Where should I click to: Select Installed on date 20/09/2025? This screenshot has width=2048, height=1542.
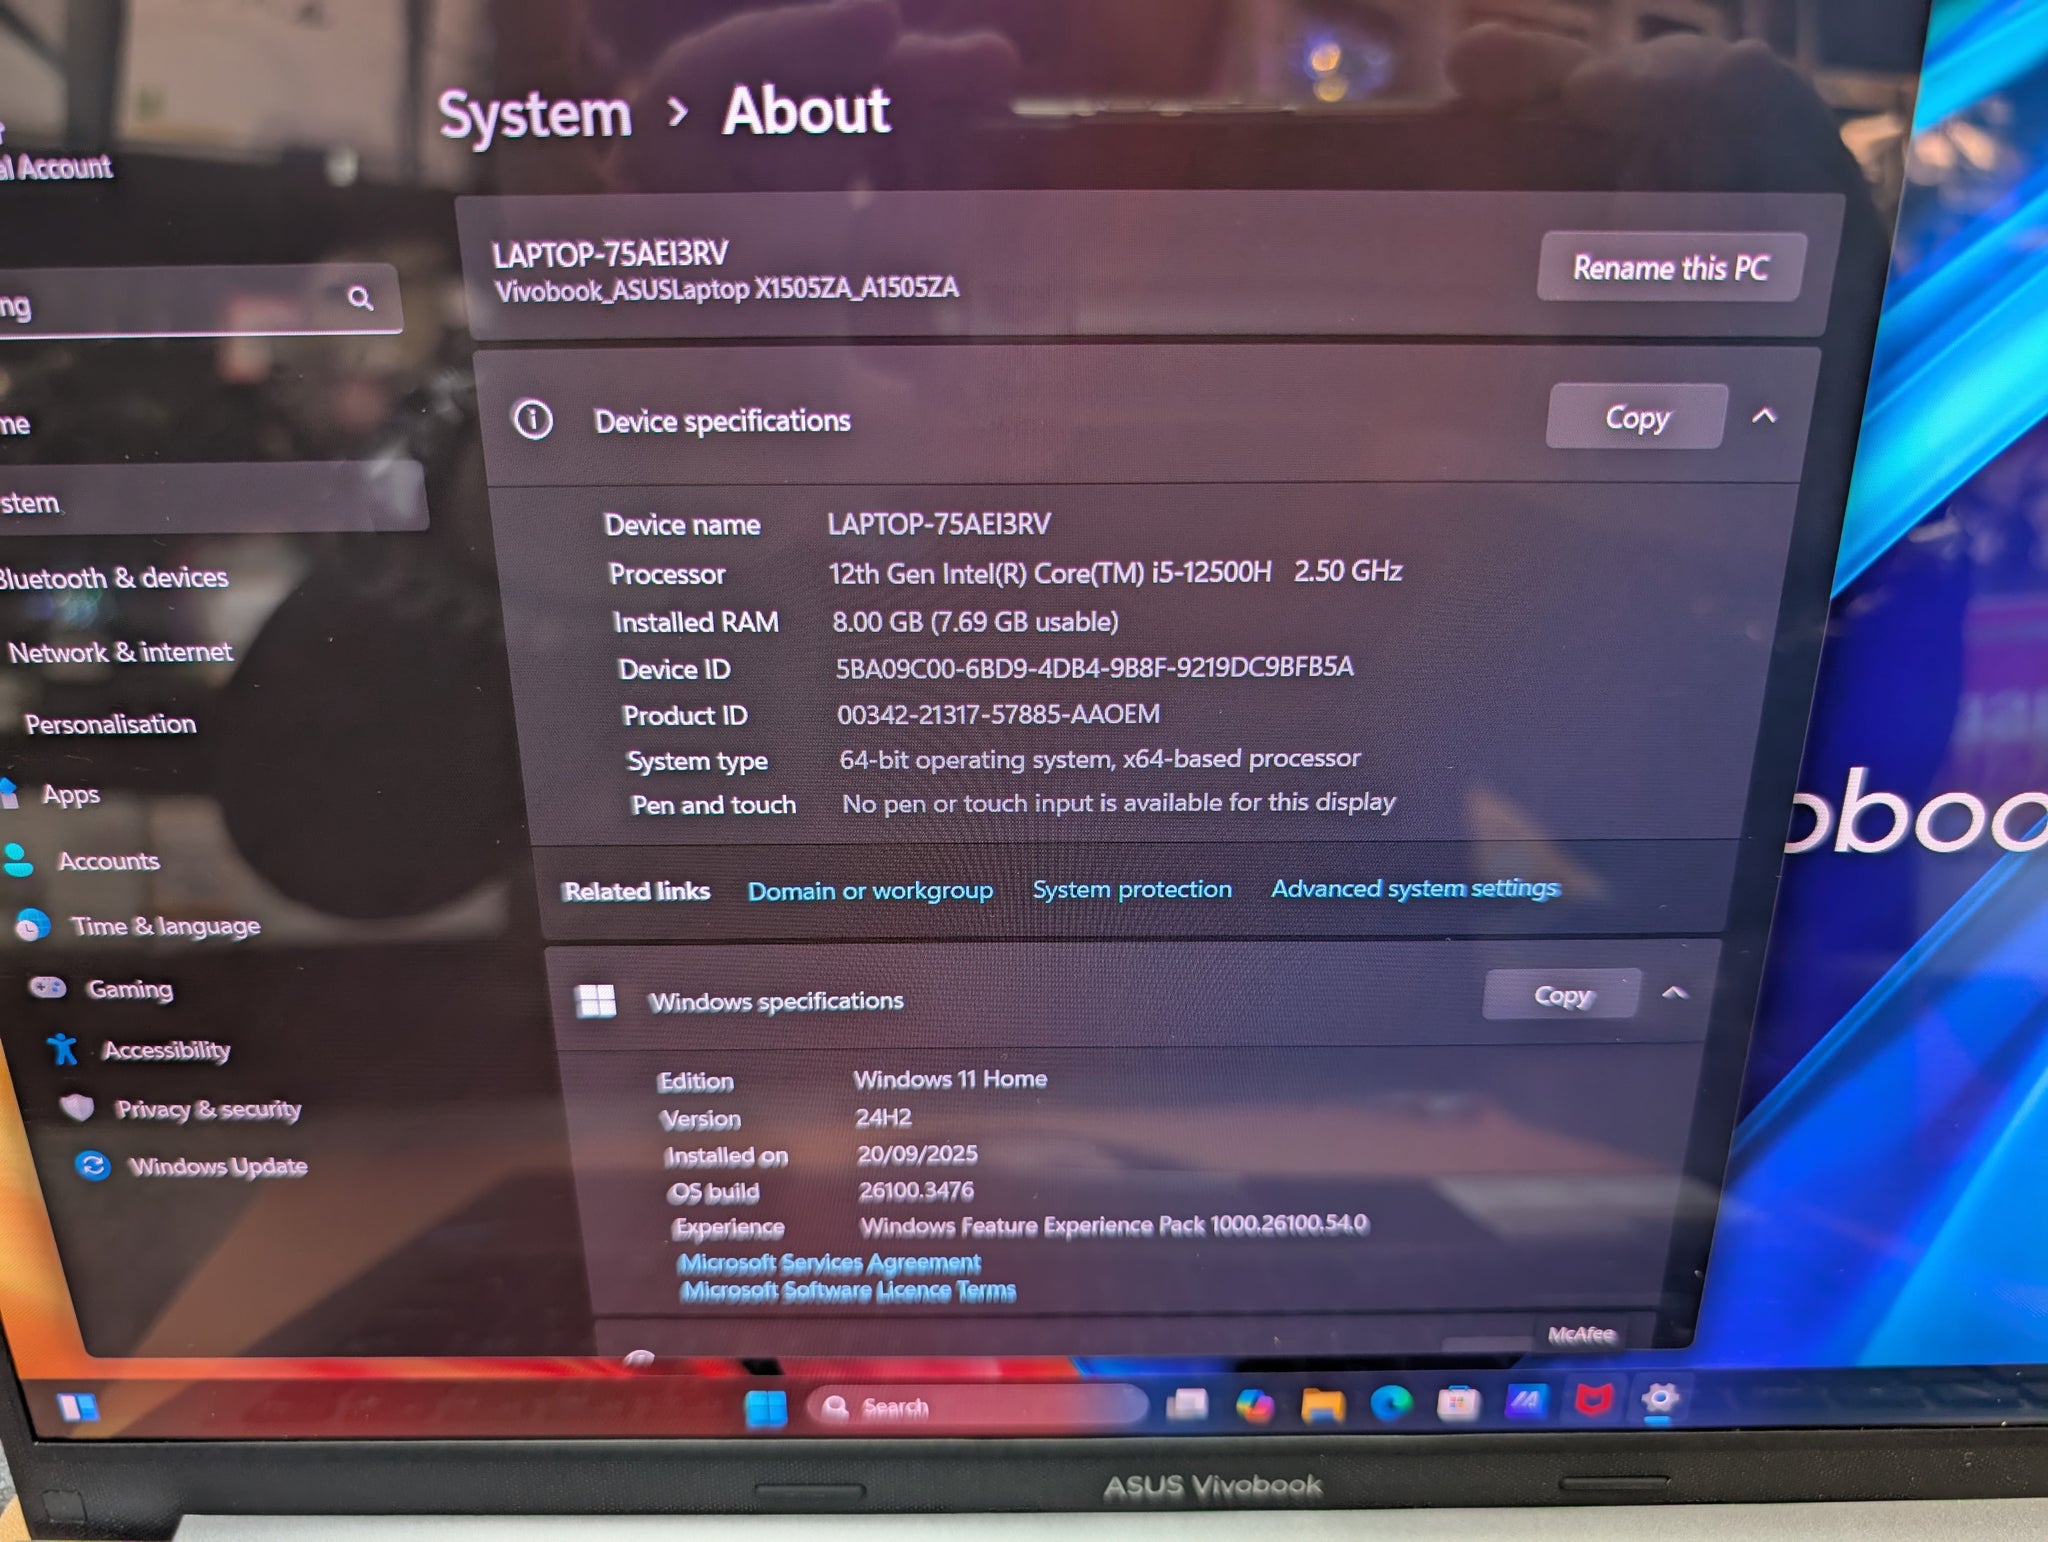coord(917,1154)
